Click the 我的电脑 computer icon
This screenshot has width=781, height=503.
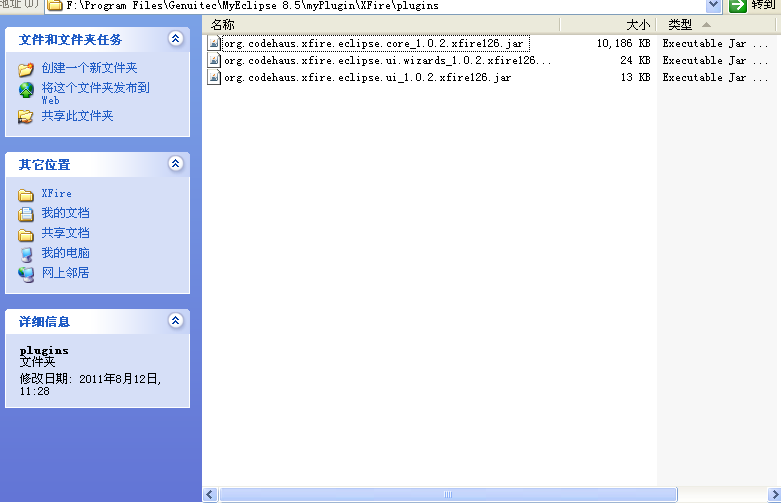click(26, 254)
